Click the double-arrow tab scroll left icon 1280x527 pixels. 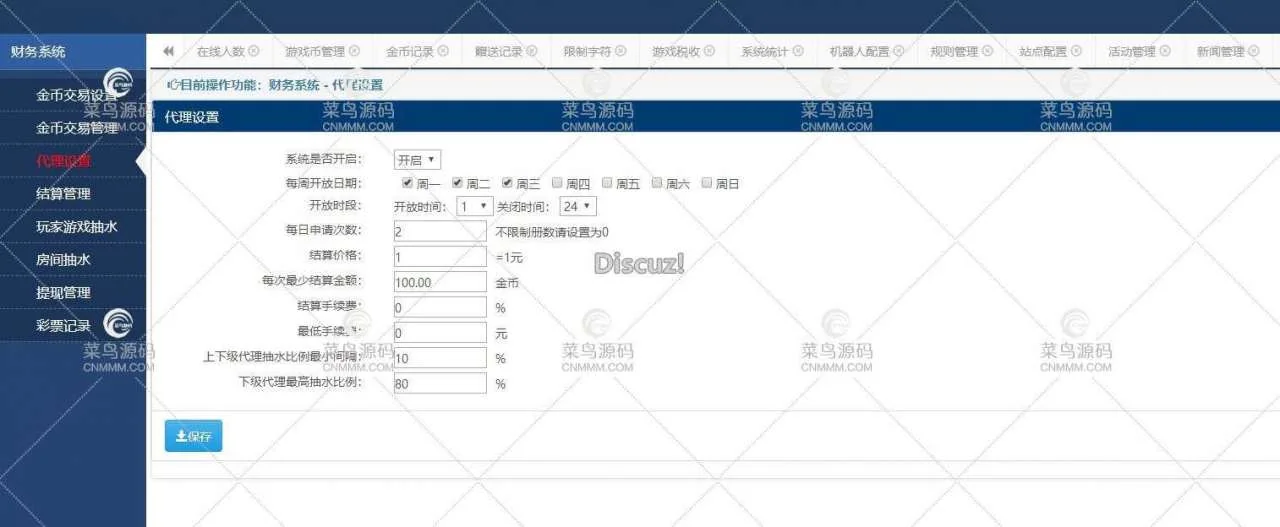coord(168,51)
